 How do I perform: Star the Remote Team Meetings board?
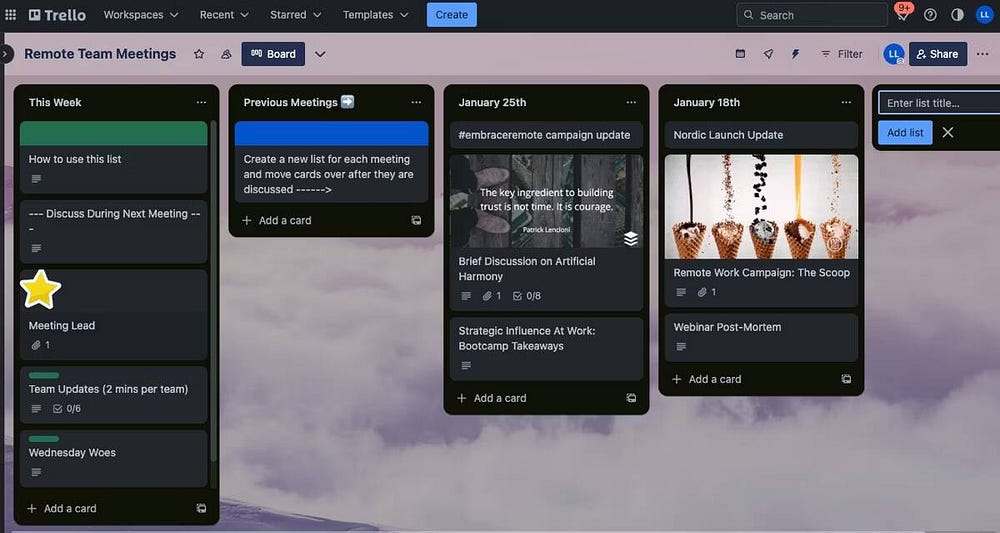tap(199, 54)
